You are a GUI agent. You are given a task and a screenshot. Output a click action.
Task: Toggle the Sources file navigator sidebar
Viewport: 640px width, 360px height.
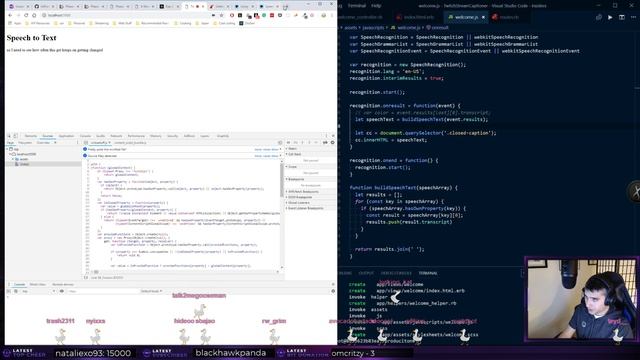tap(86, 142)
